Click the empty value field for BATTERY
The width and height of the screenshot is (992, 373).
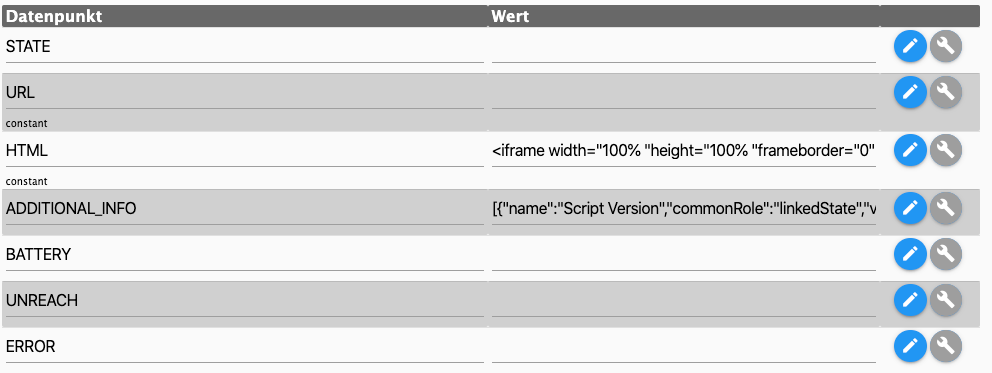[683, 255]
